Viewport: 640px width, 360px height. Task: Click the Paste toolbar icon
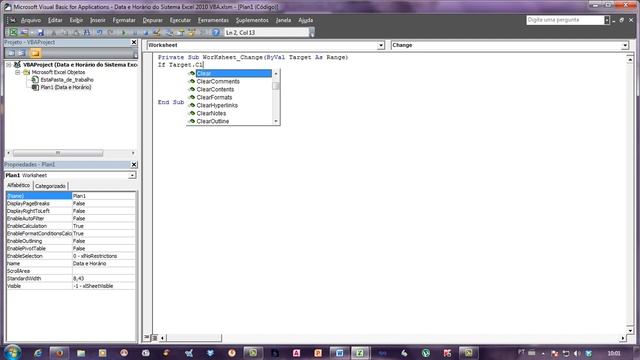[x=76, y=32]
